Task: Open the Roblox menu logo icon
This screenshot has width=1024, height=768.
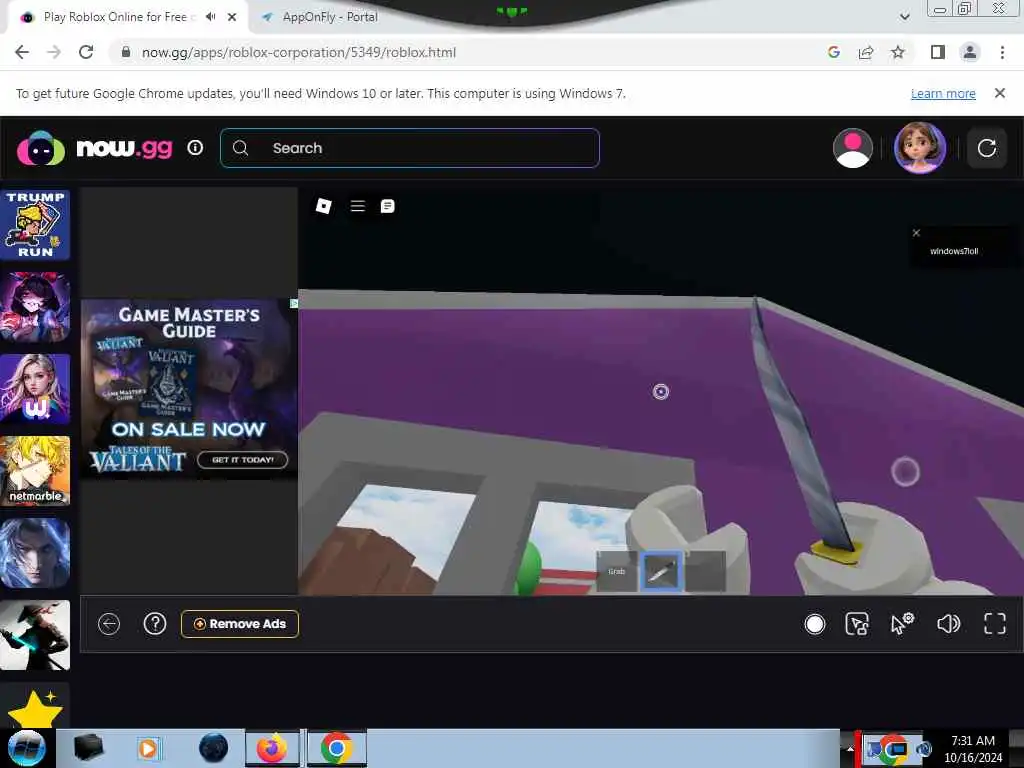Action: coord(323,206)
